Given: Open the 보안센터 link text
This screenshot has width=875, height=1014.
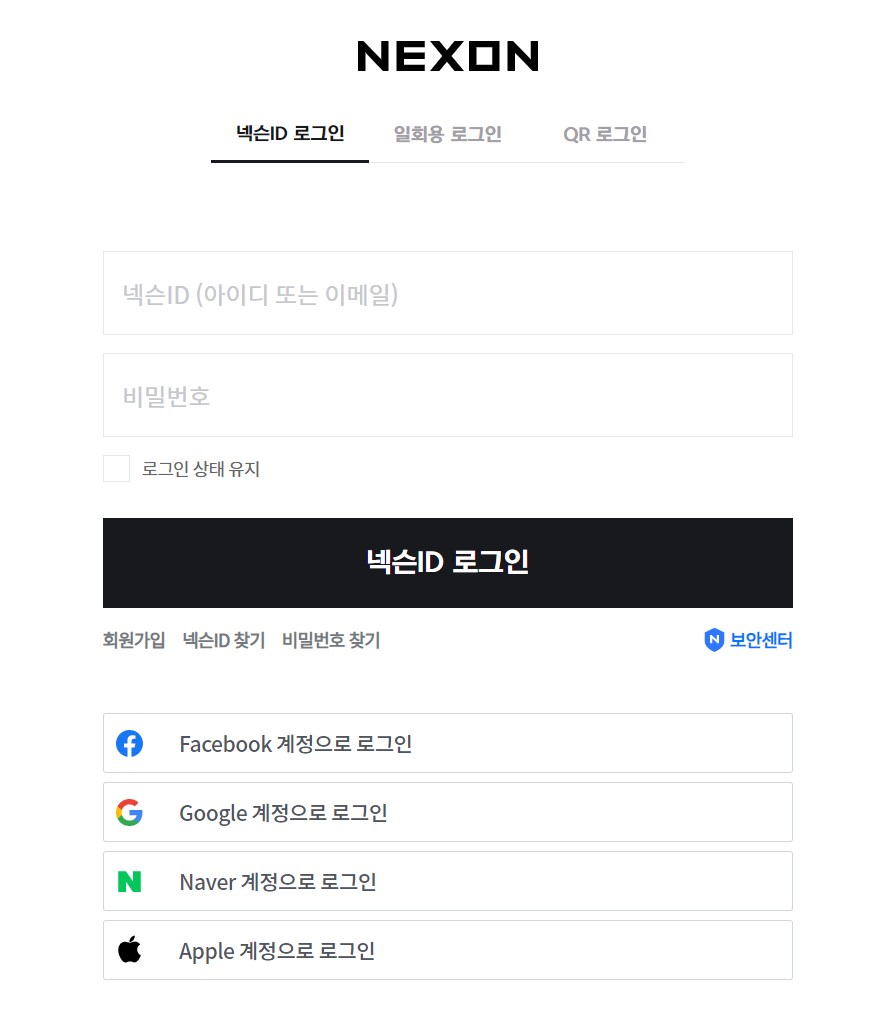Looking at the screenshot, I should (x=761, y=640).
